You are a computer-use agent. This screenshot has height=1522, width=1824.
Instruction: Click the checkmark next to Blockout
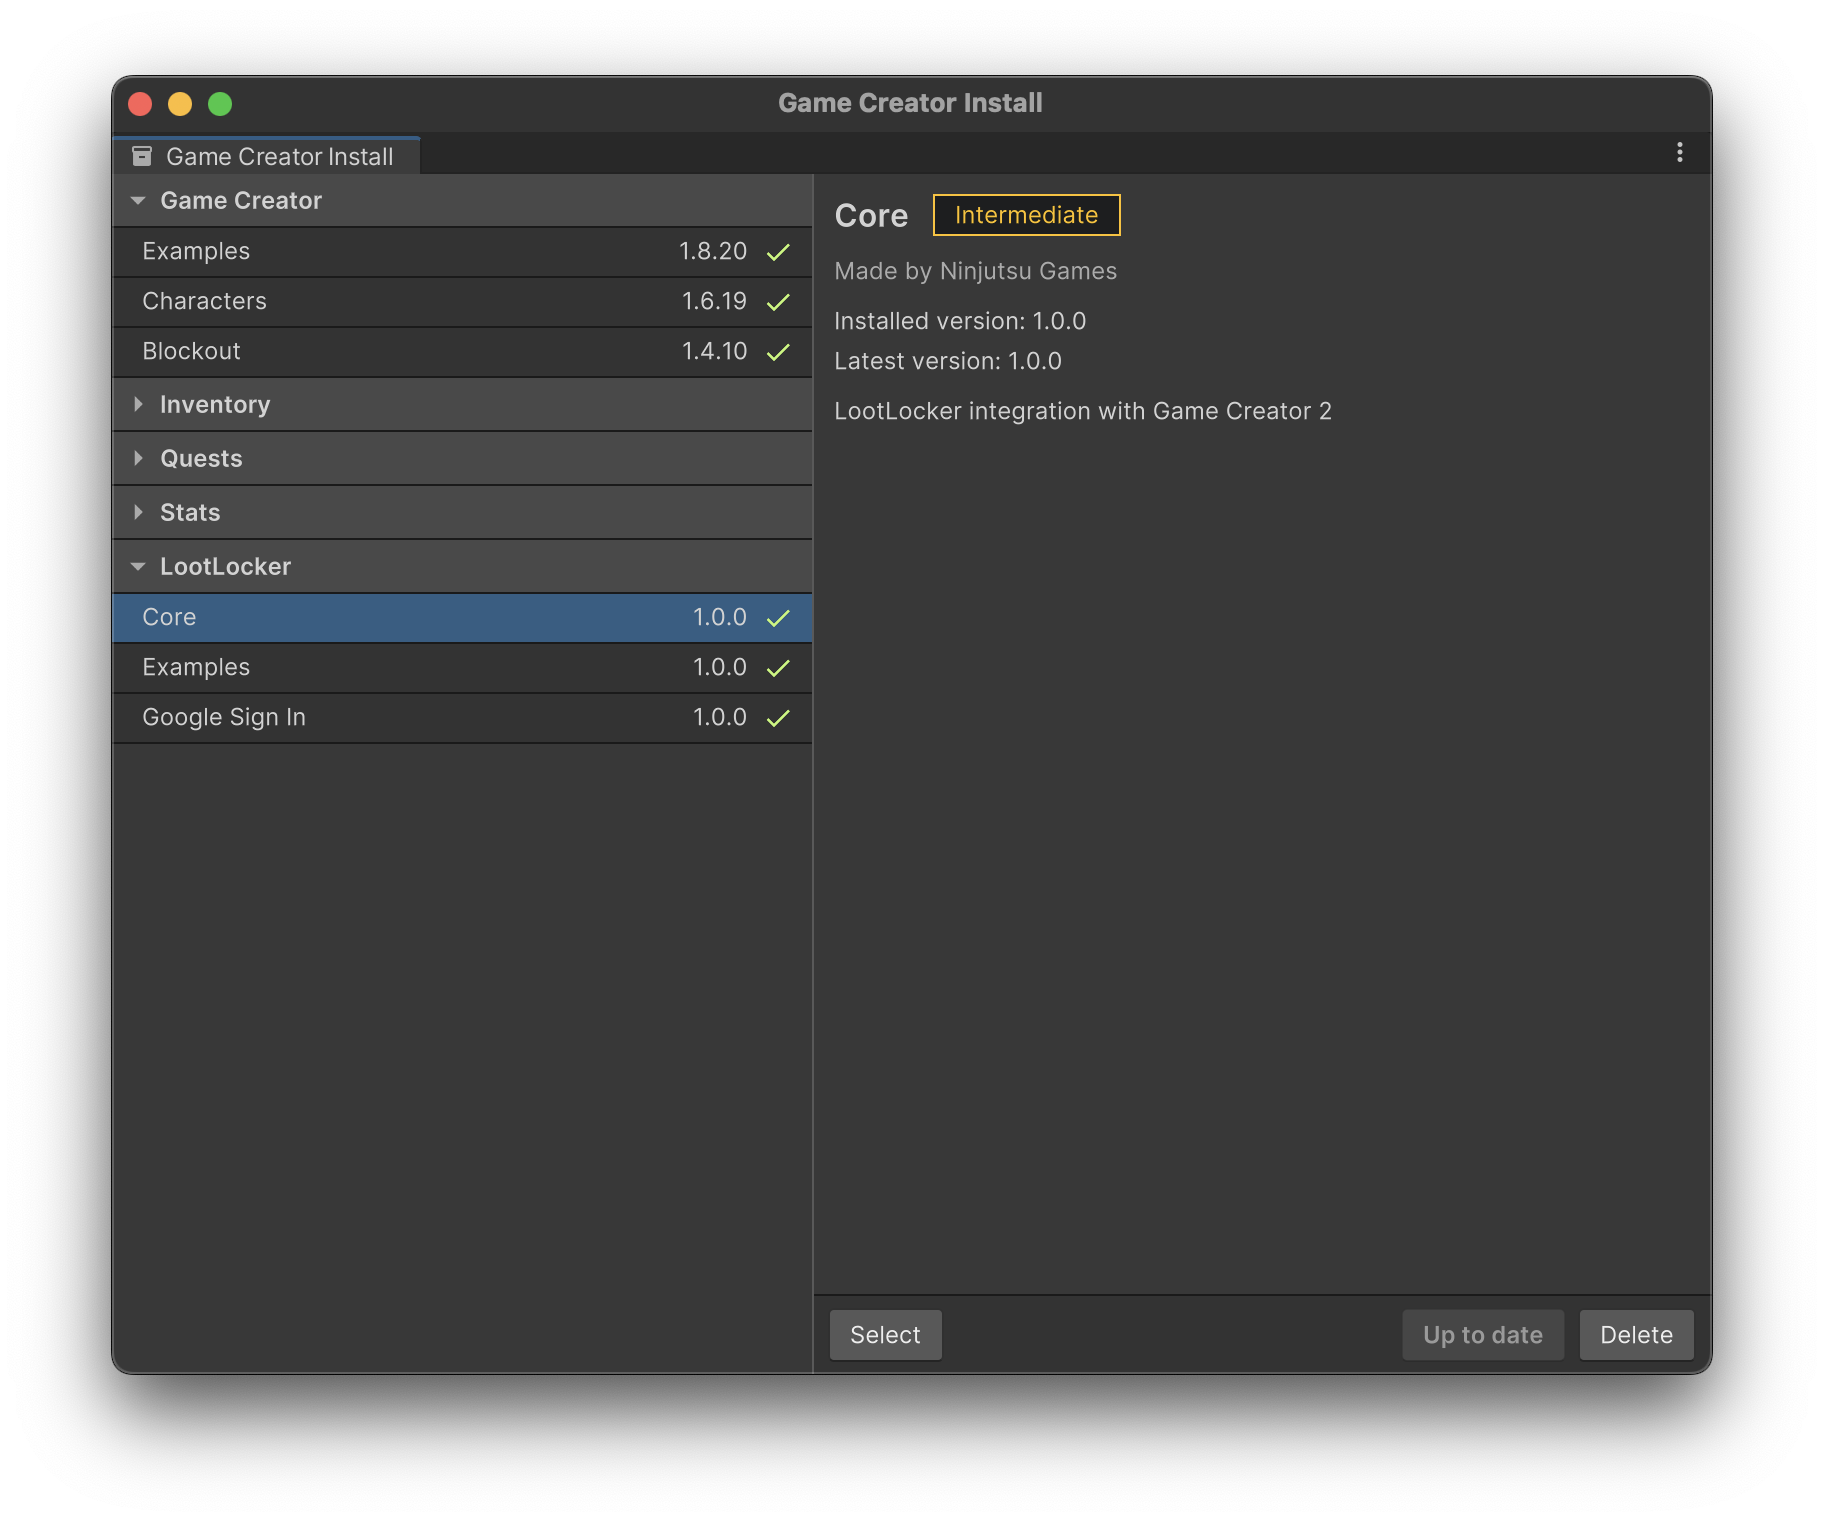pyautogui.click(x=778, y=352)
